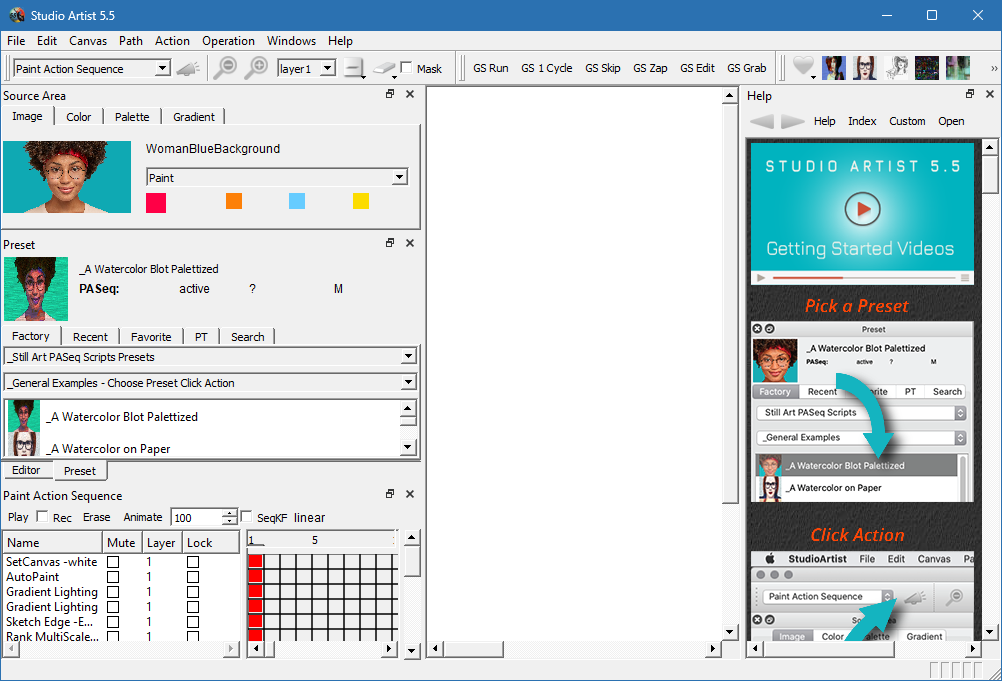Click the Help back arrow icon

point(762,121)
